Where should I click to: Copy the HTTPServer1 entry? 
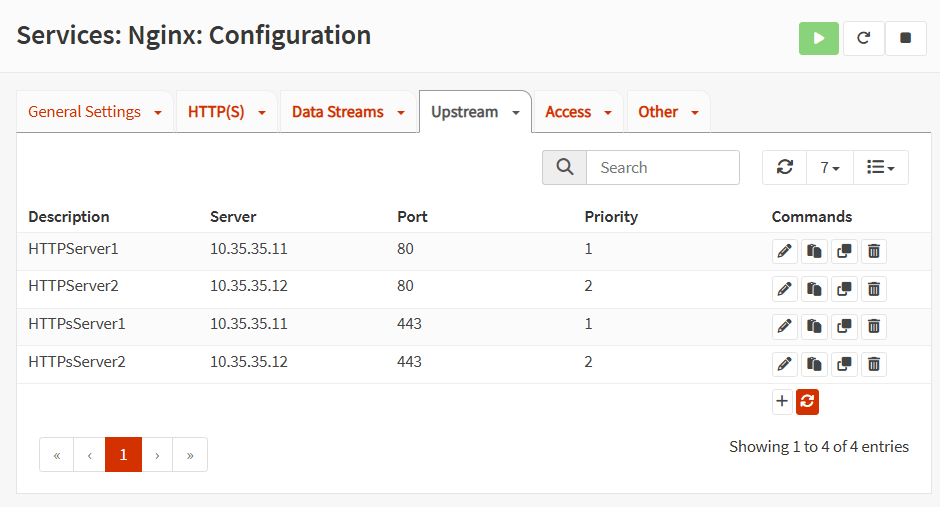(x=814, y=251)
